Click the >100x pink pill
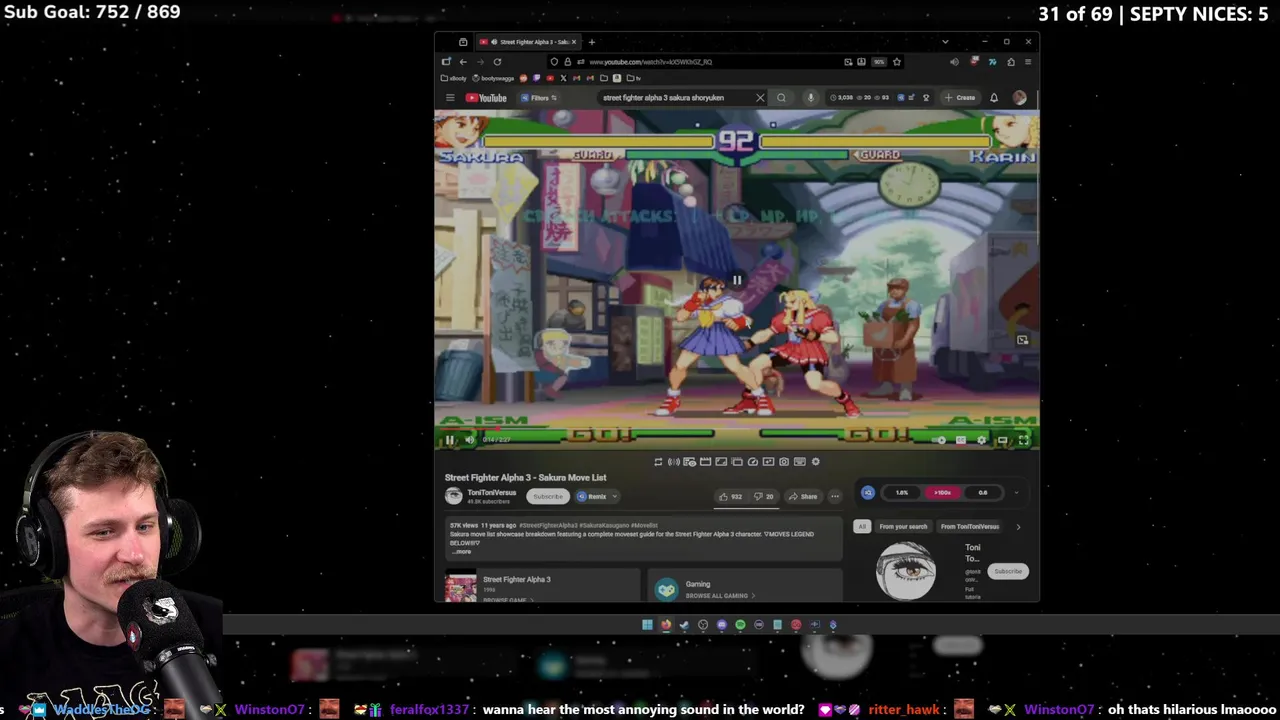This screenshot has width=1280, height=720. (942, 492)
